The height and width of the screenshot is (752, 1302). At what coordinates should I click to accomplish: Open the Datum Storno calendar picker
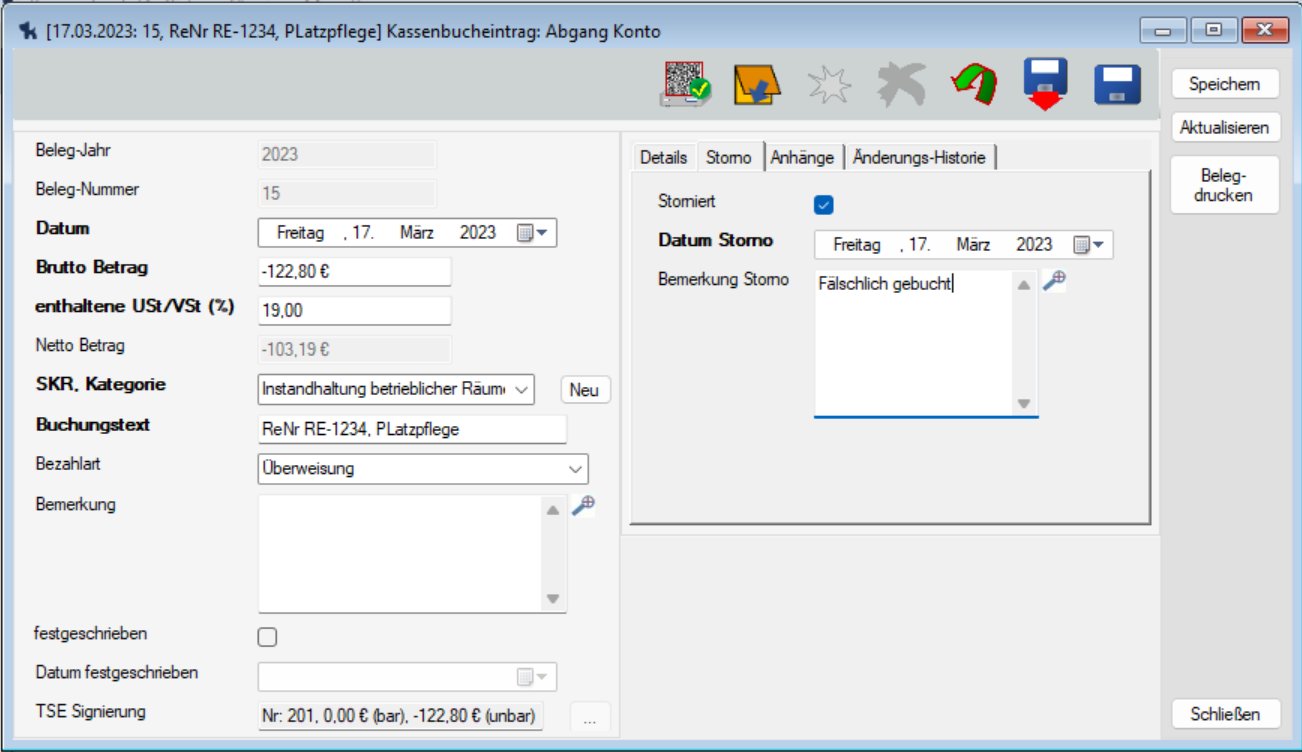(1089, 245)
